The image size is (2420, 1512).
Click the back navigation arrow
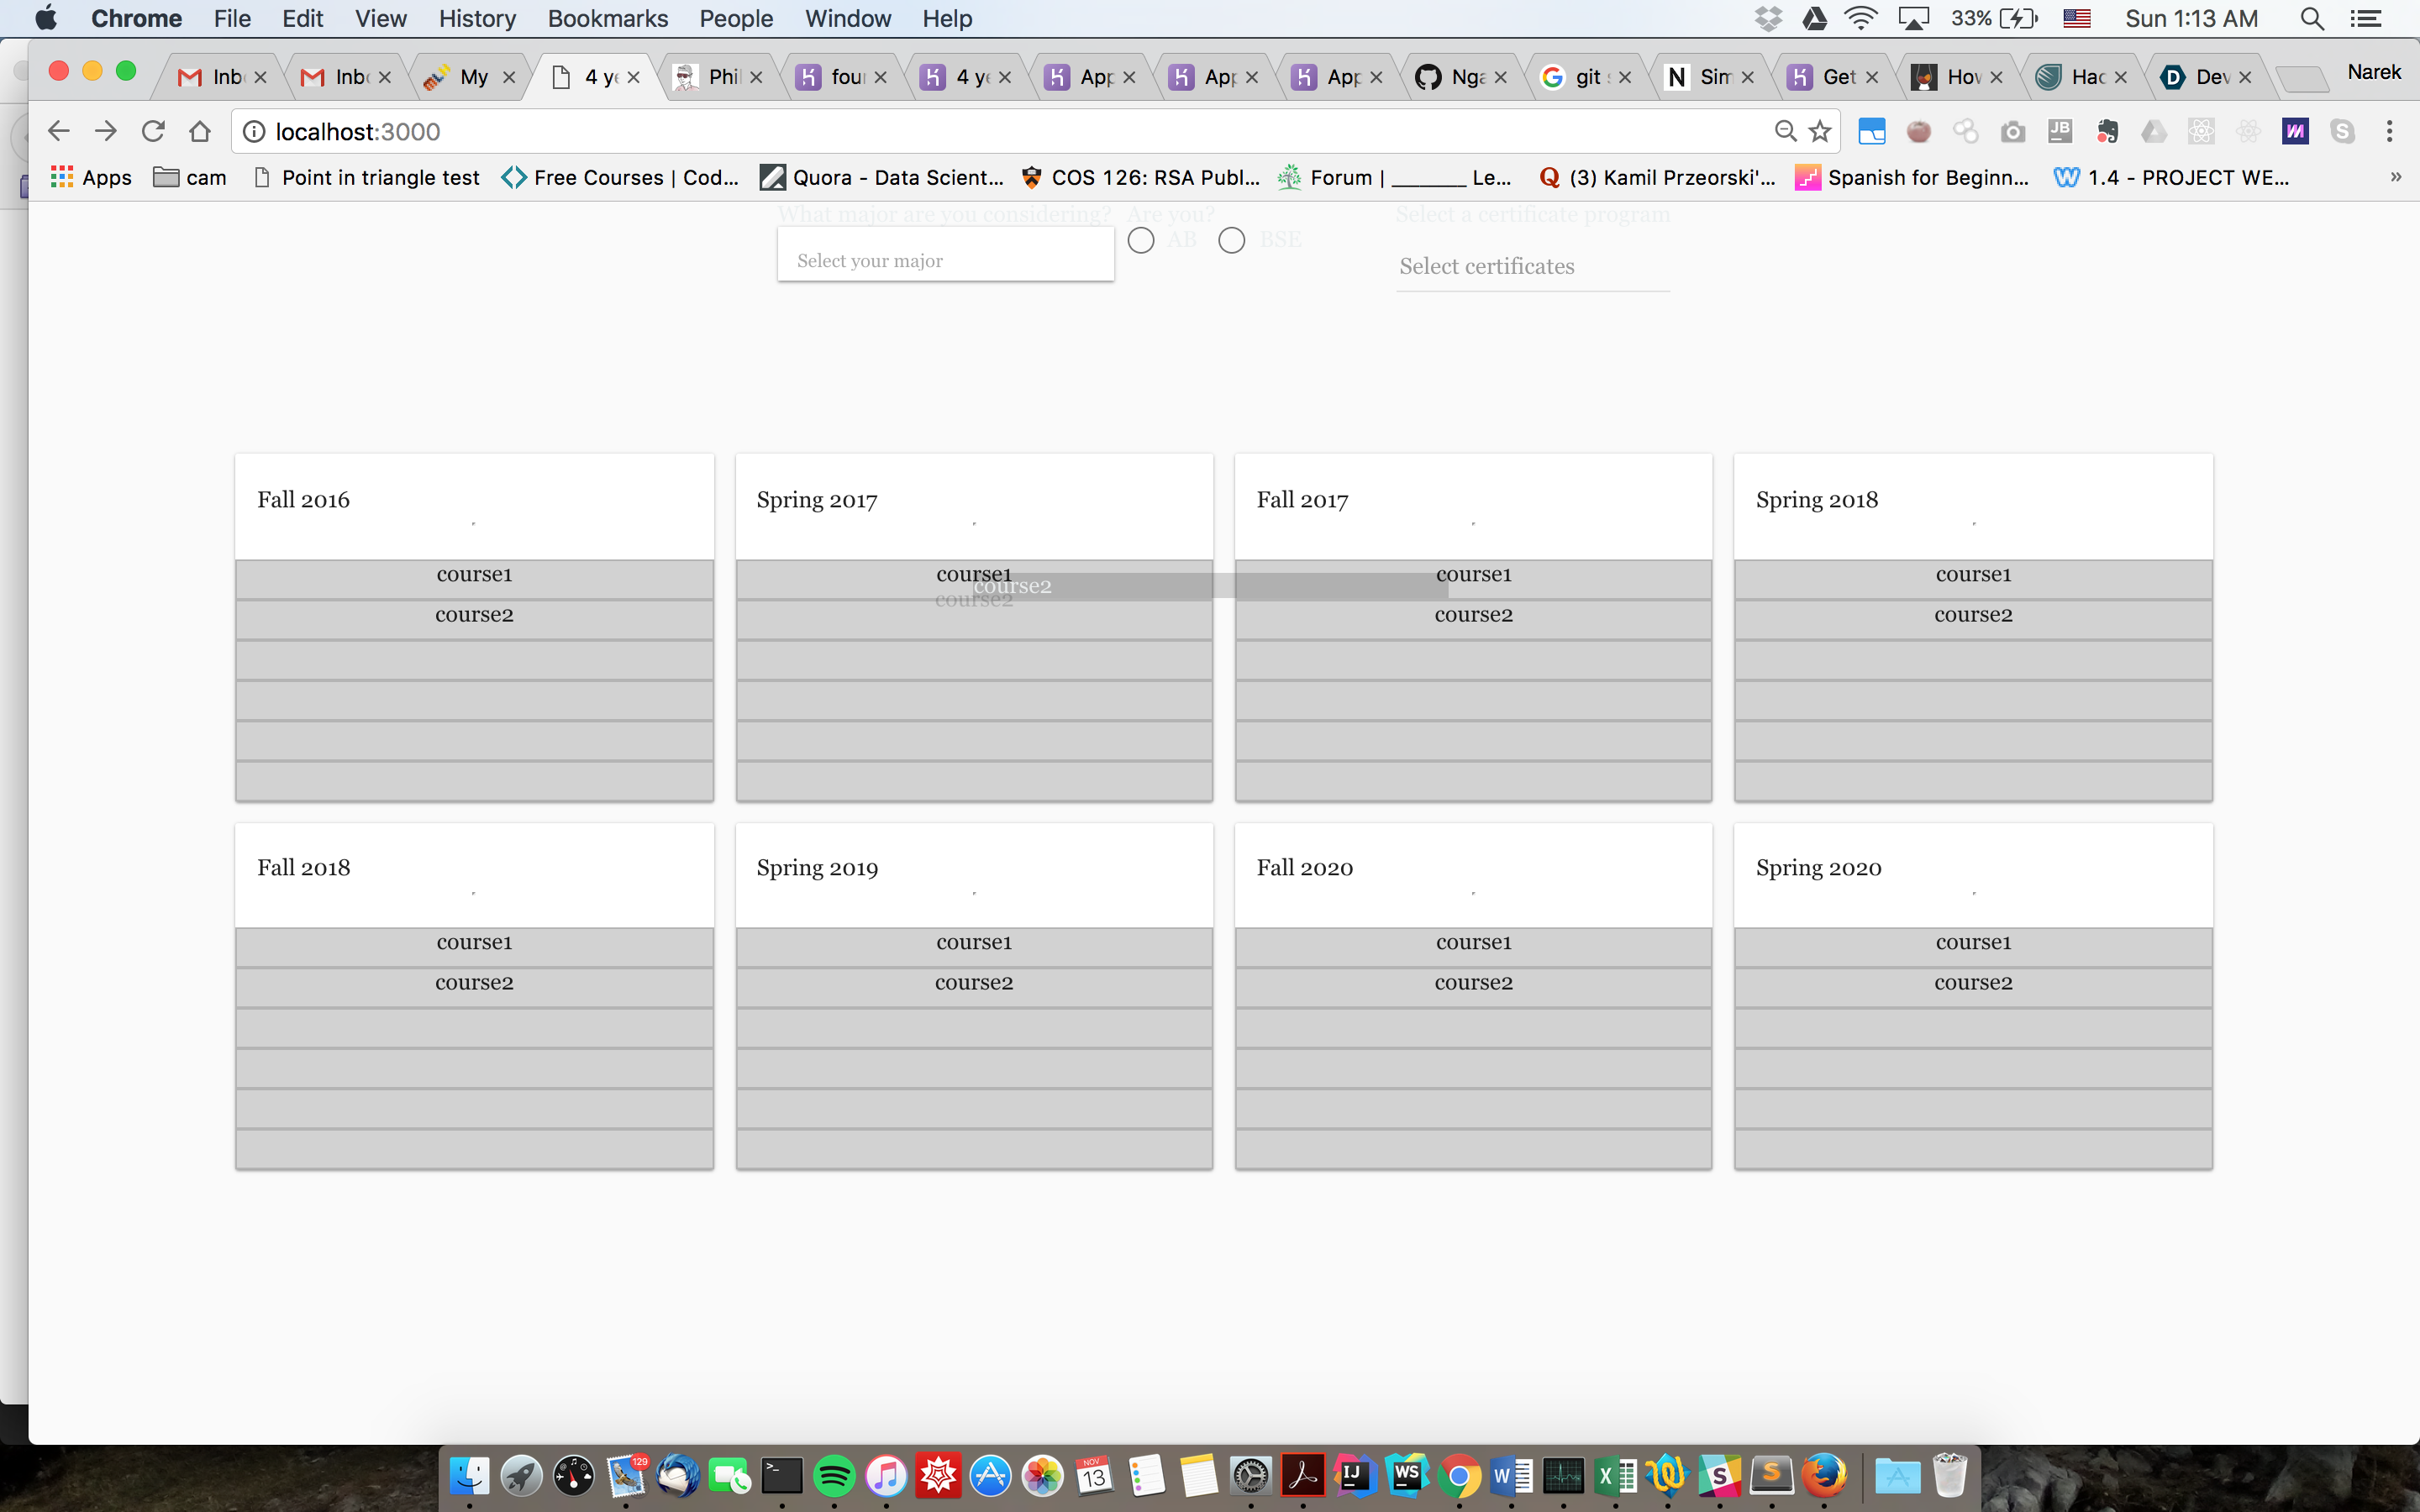coord(59,131)
